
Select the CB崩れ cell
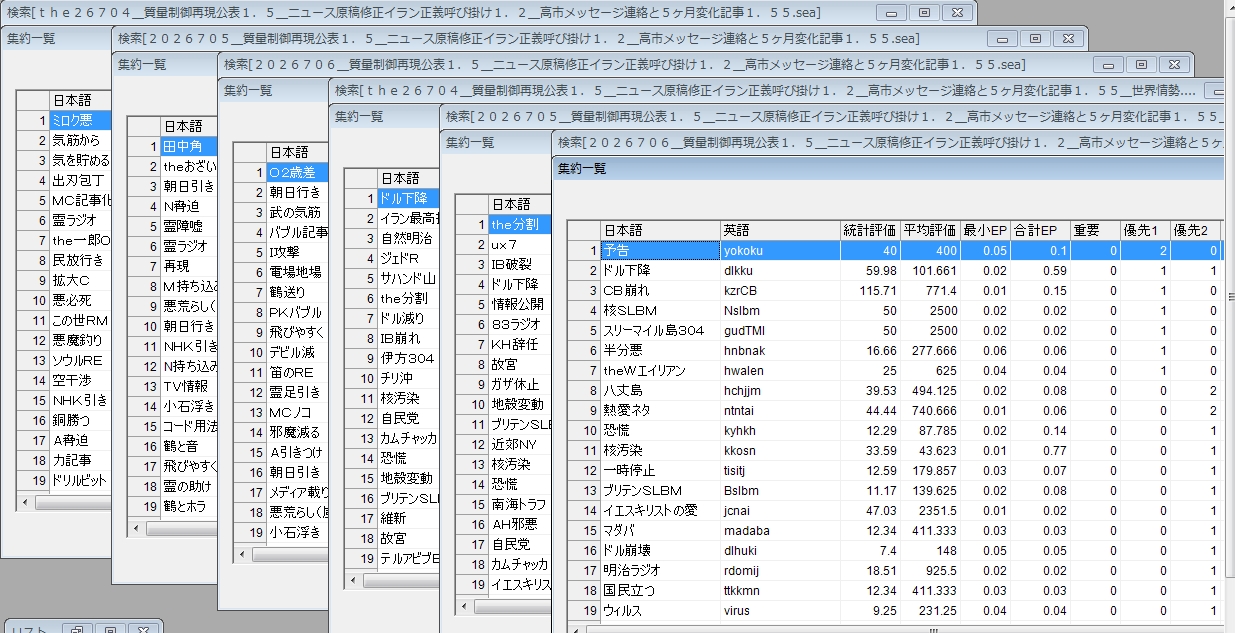click(659, 290)
